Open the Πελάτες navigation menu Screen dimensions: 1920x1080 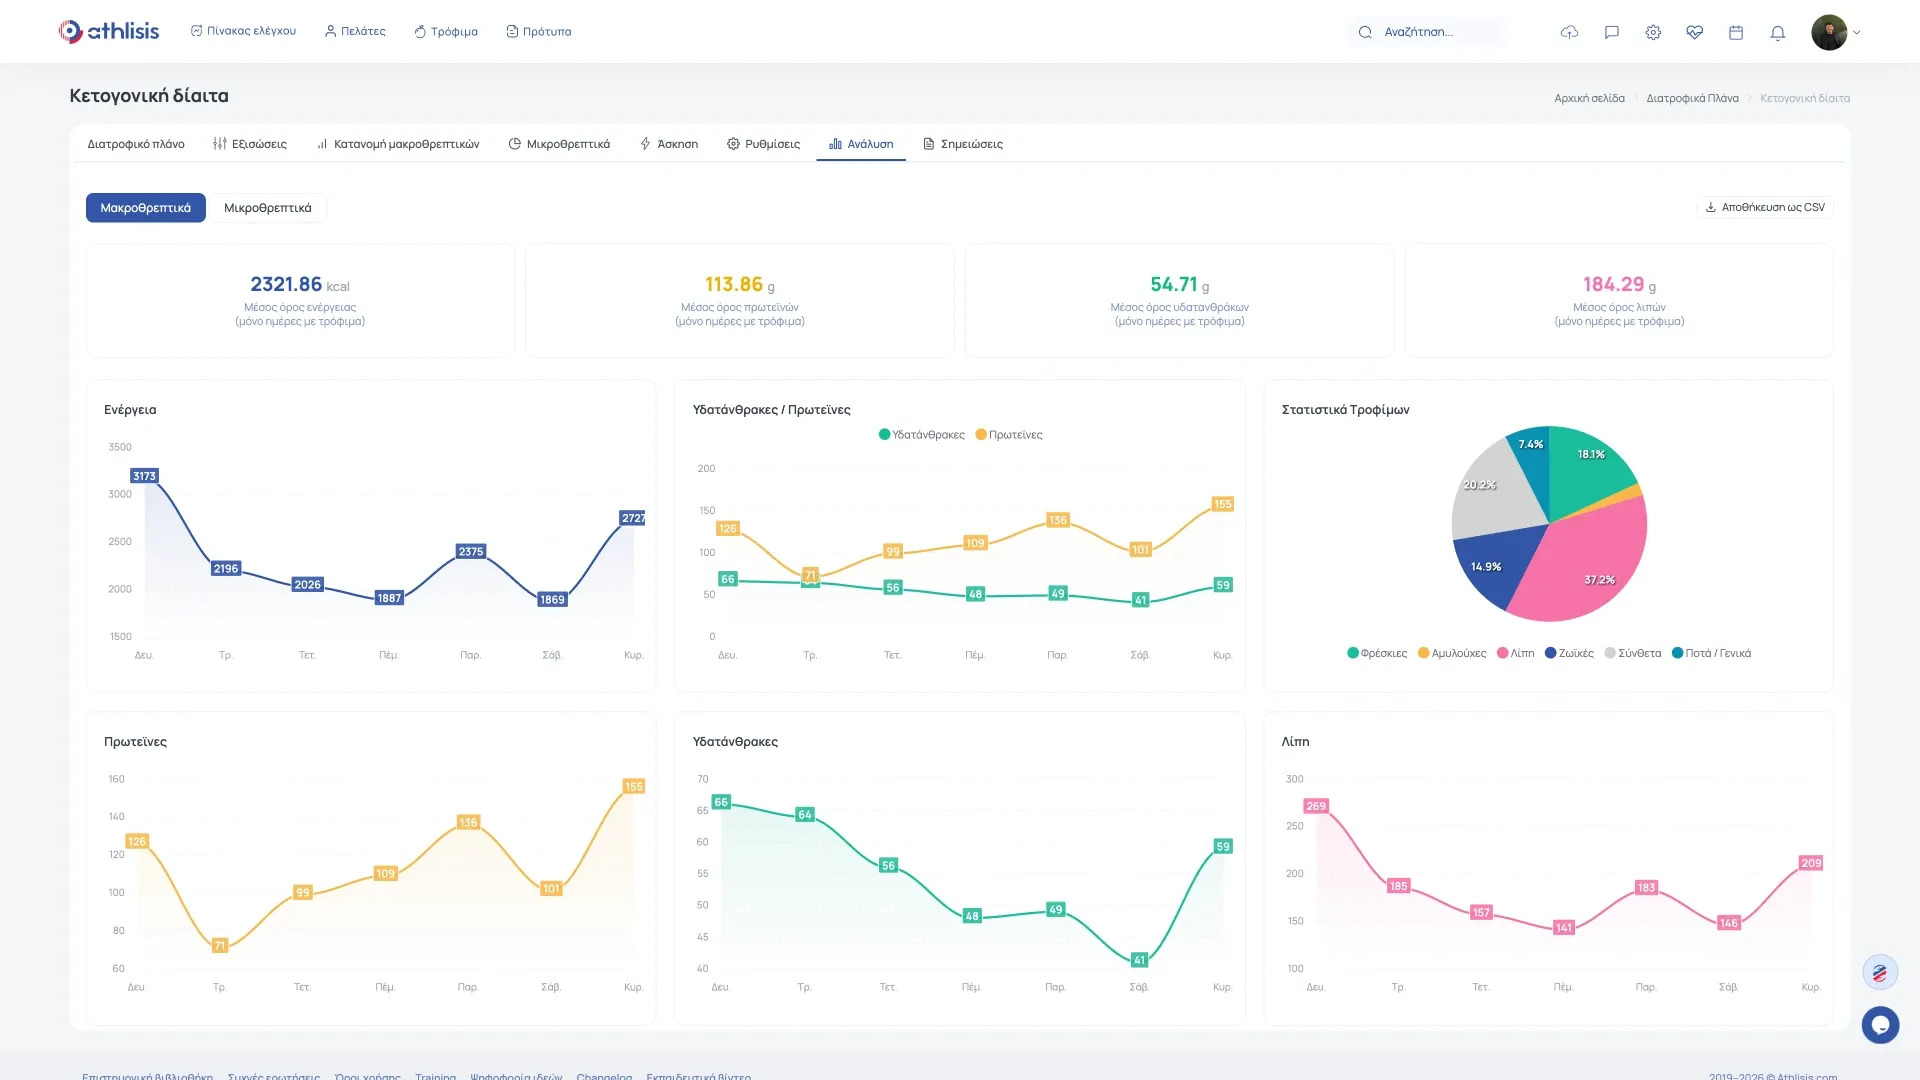tap(355, 32)
